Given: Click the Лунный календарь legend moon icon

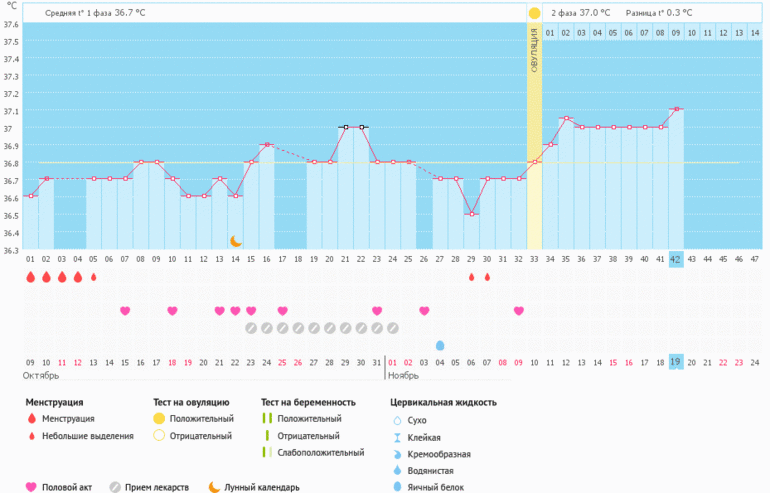Looking at the screenshot, I should 214,487.
